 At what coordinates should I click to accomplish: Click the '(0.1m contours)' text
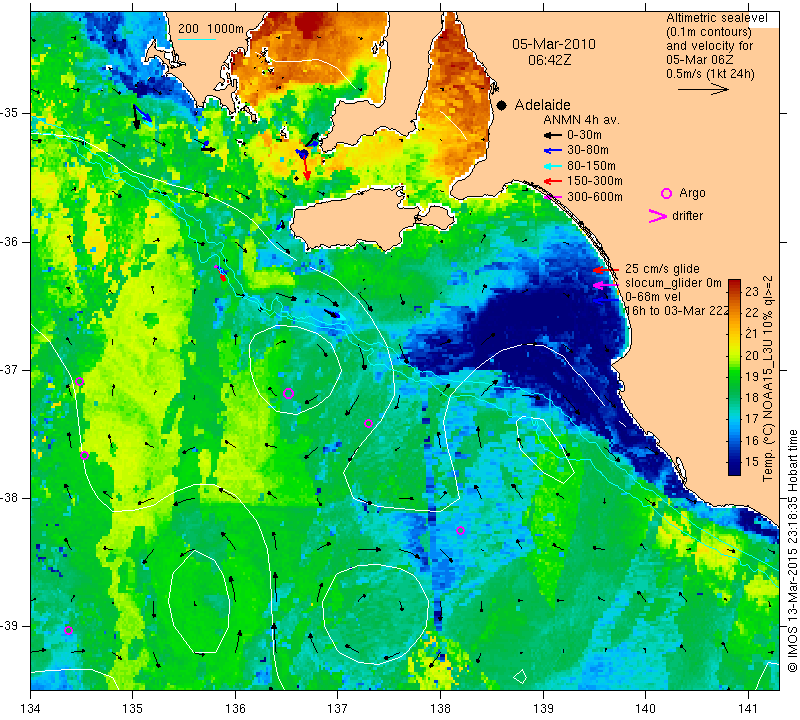[x=708, y=32]
